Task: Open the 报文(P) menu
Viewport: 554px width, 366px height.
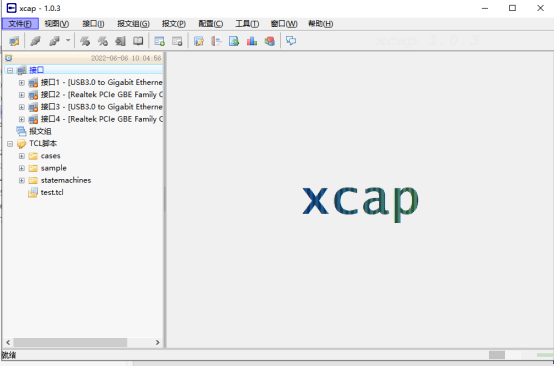Action: tap(174, 24)
